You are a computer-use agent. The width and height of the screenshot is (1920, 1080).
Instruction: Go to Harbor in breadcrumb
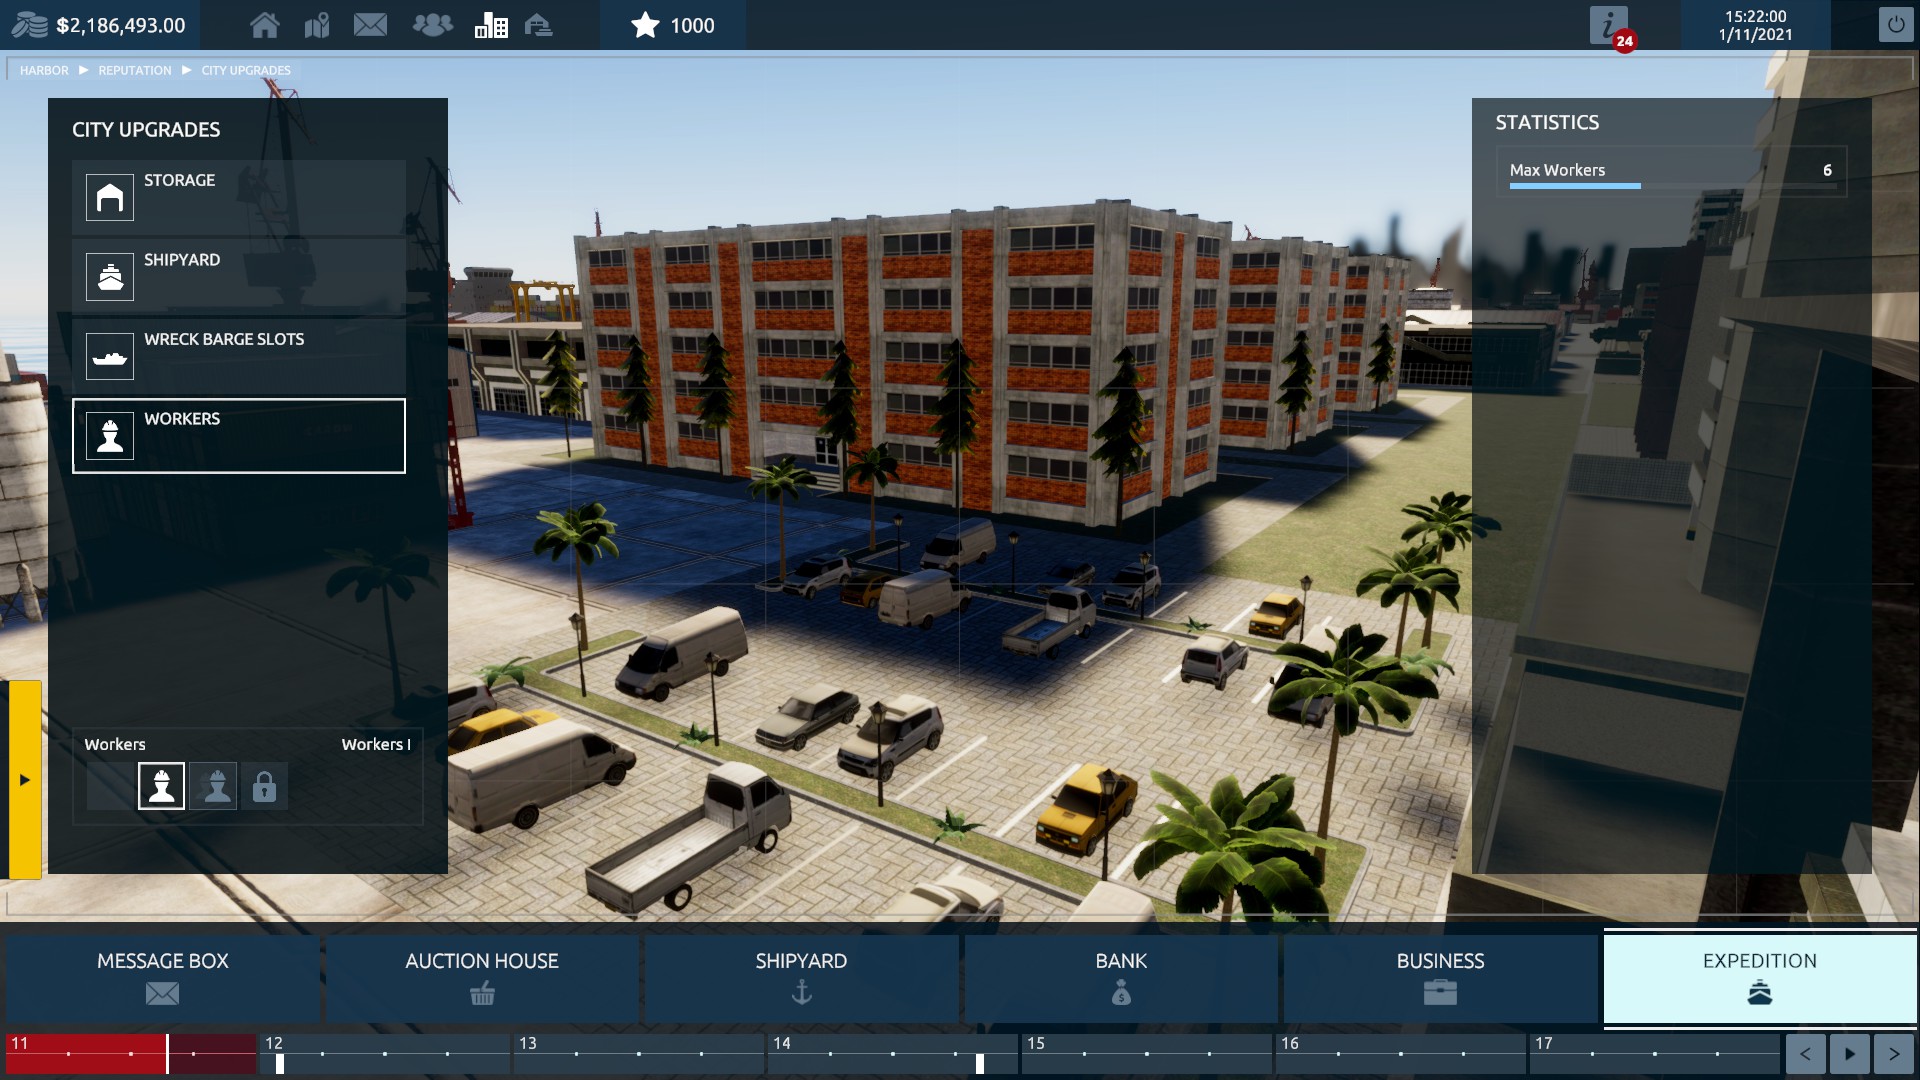coord(44,70)
